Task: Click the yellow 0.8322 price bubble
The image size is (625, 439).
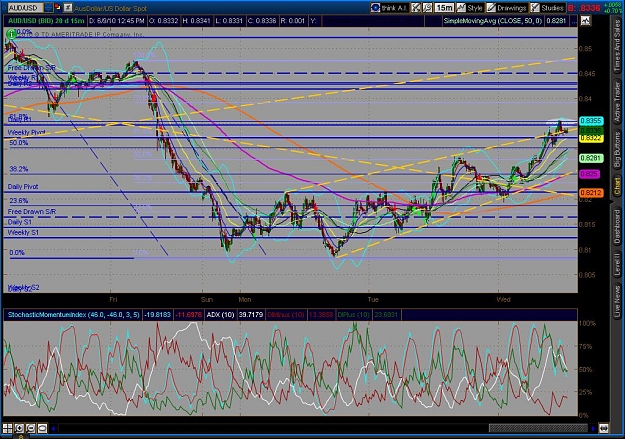Action: pos(591,138)
